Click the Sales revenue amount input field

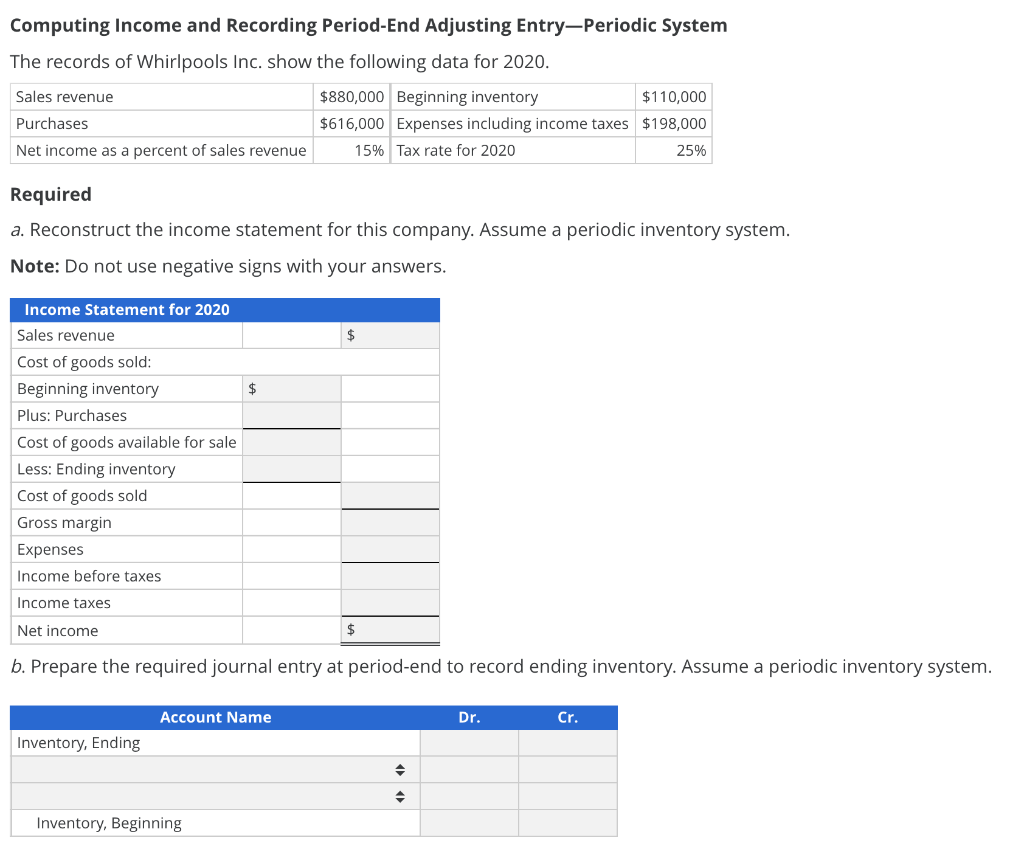(x=390, y=335)
